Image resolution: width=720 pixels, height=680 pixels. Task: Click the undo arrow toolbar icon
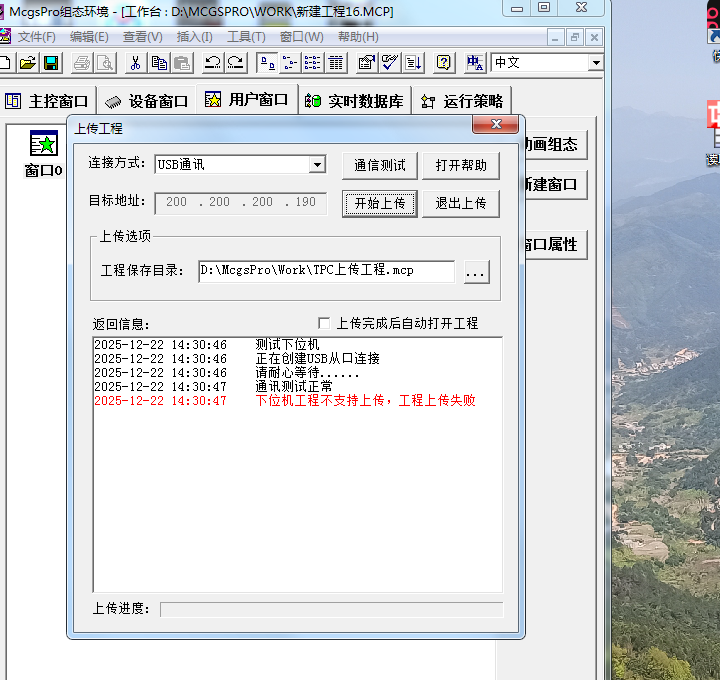coord(212,63)
